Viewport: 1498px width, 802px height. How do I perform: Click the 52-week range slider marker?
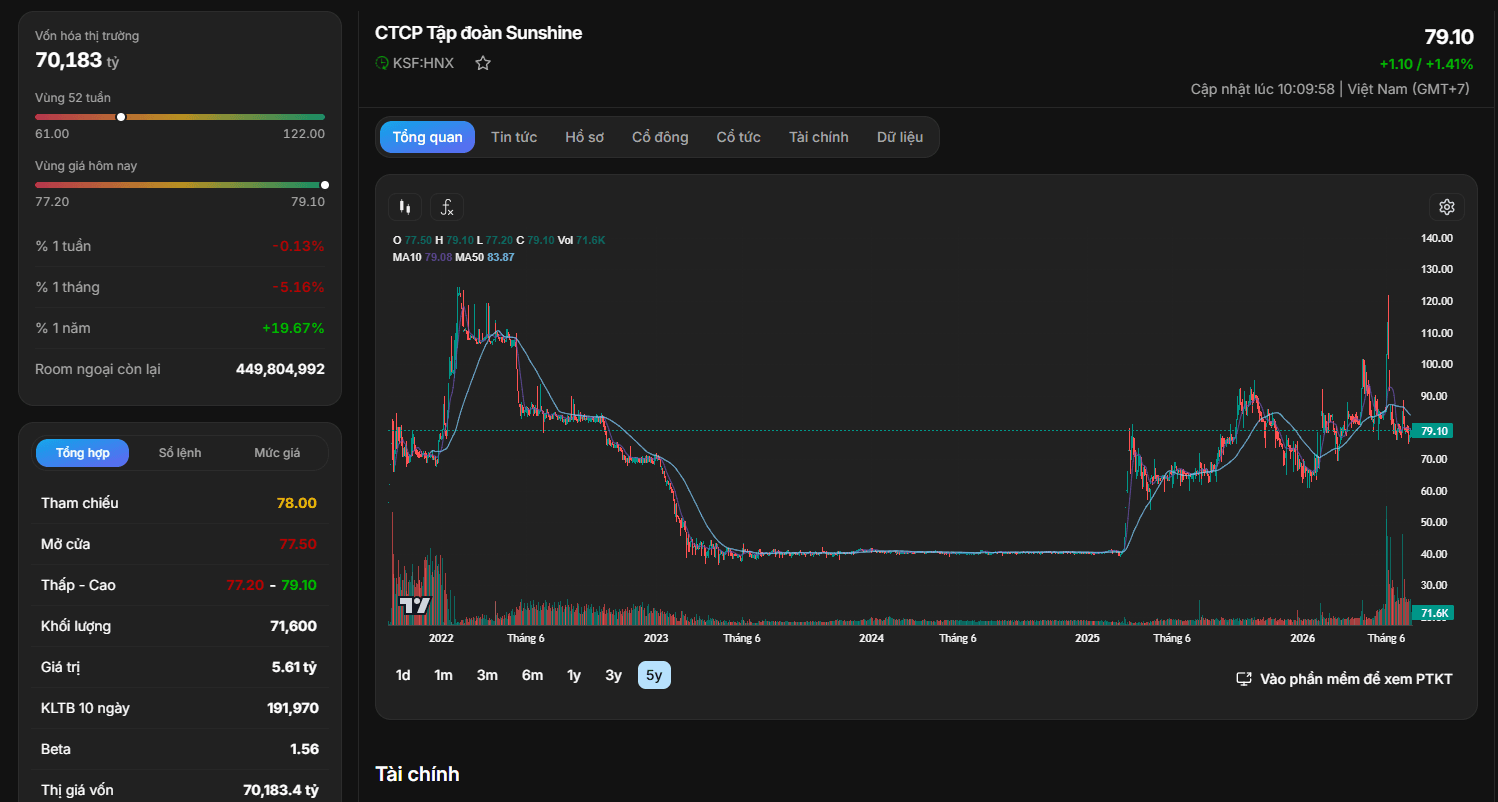pyautogui.click(x=121, y=117)
